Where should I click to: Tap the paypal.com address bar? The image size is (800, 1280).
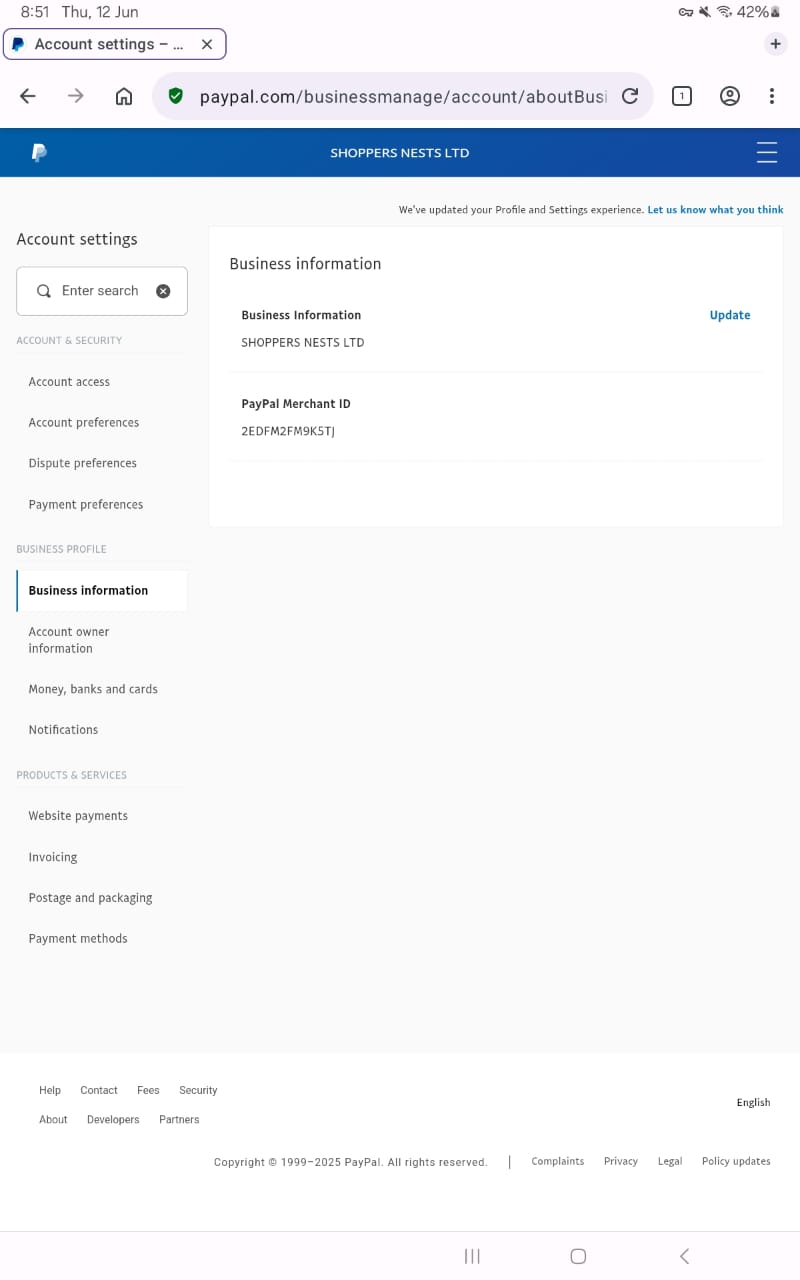tap(400, 96)
